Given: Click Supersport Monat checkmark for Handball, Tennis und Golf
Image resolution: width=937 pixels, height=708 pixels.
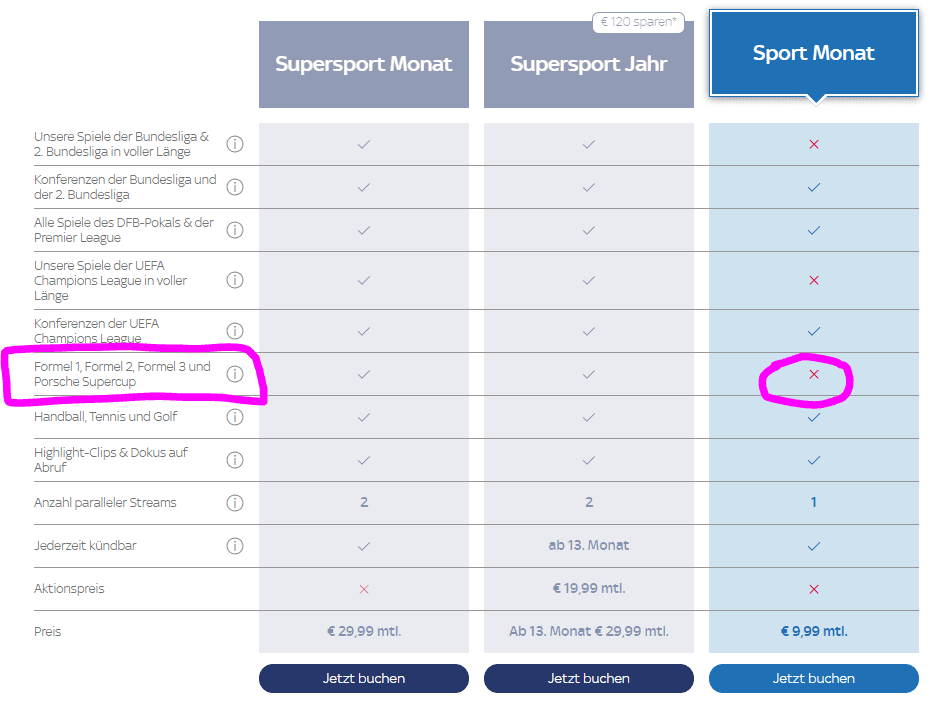Looking at the screenshot, I should click(x=364, y=417).
